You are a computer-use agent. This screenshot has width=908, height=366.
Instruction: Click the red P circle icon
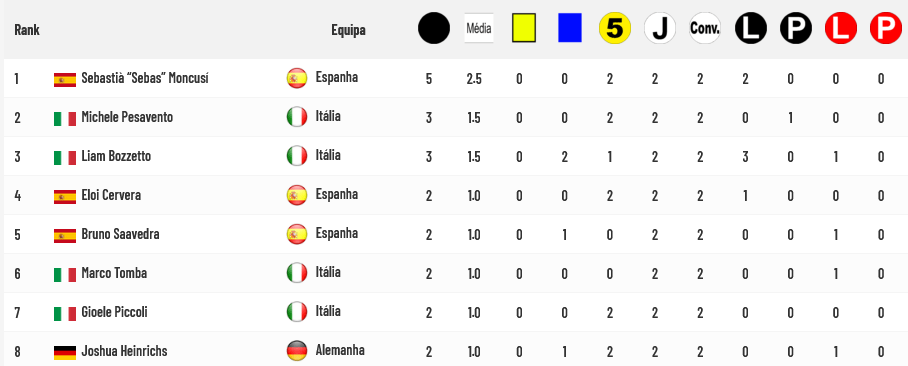tap(886, 28)
